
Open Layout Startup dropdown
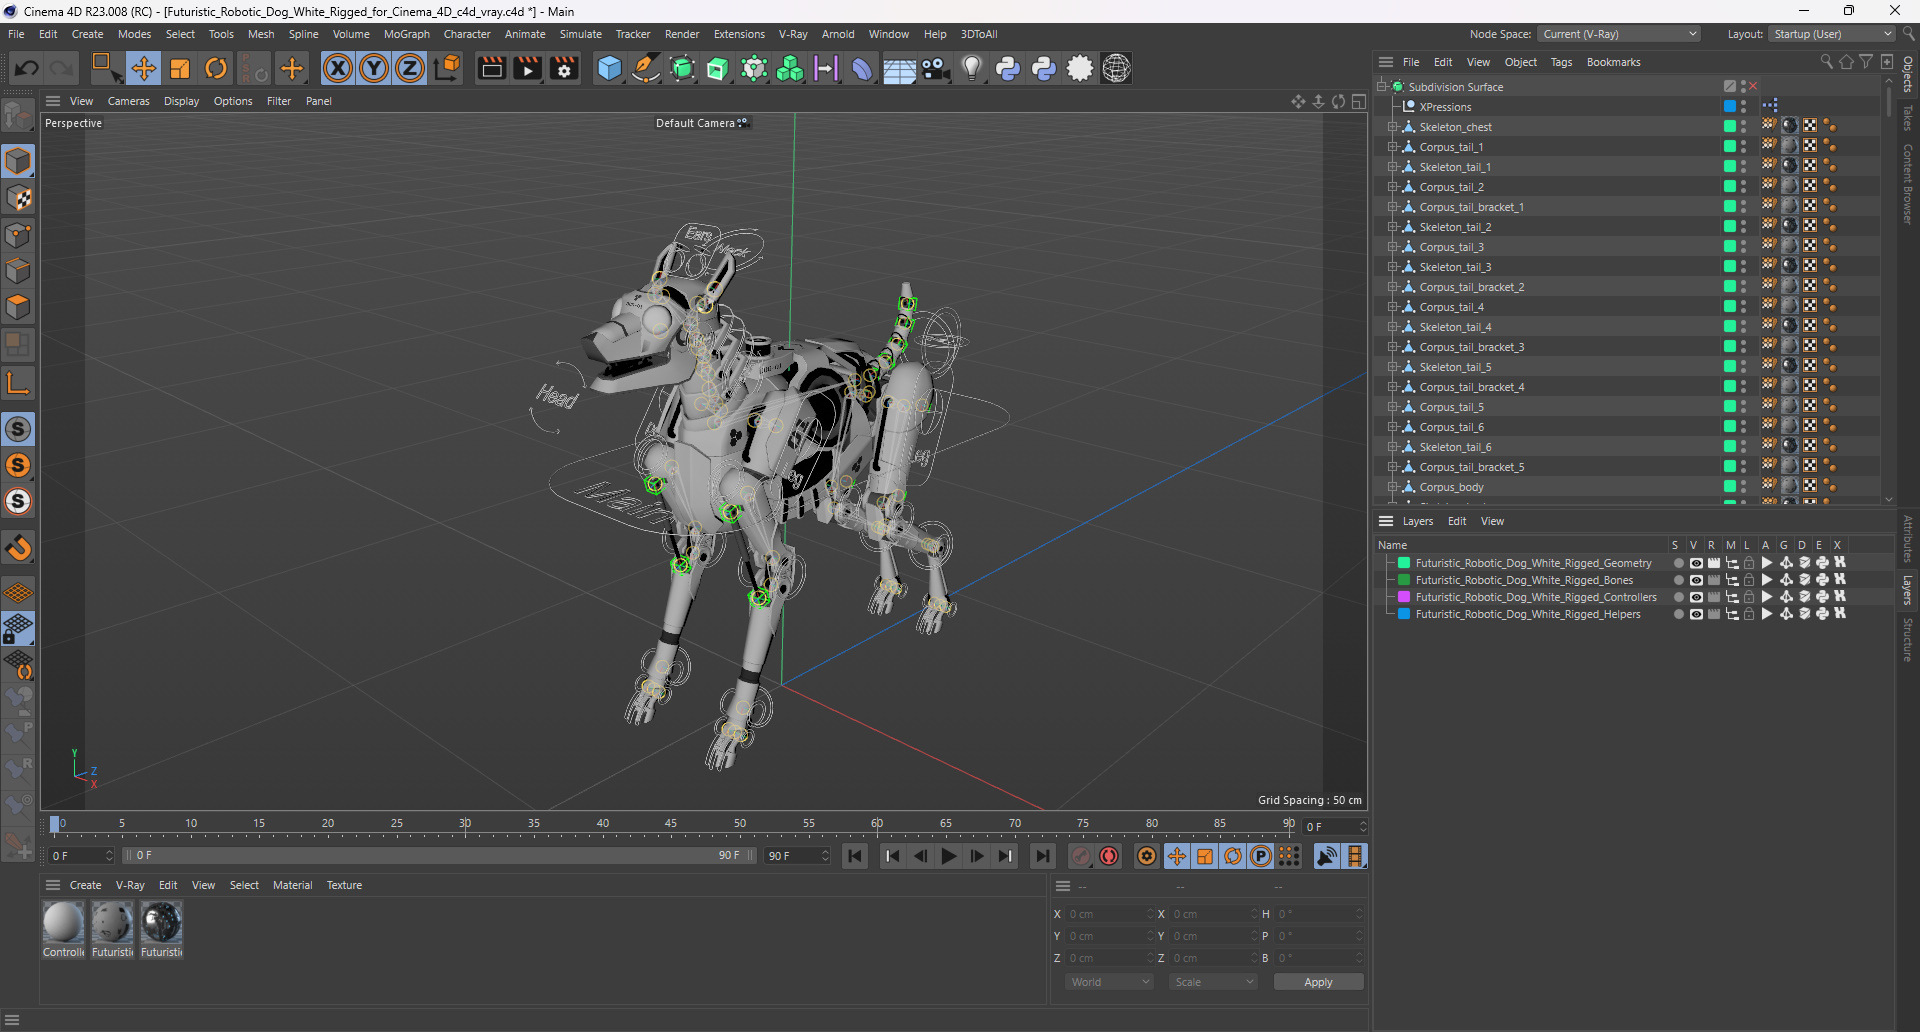click(1832, 34)
